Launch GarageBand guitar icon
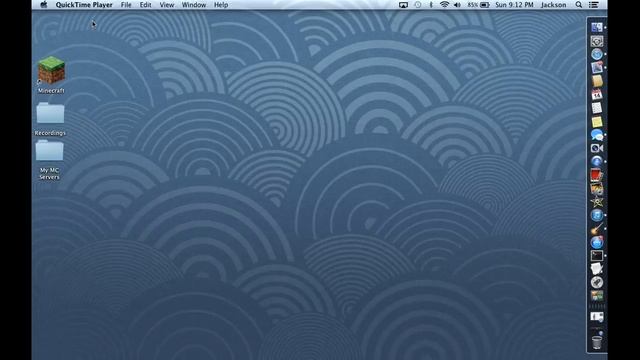The image size is (640, 360). tap(597, 229)
